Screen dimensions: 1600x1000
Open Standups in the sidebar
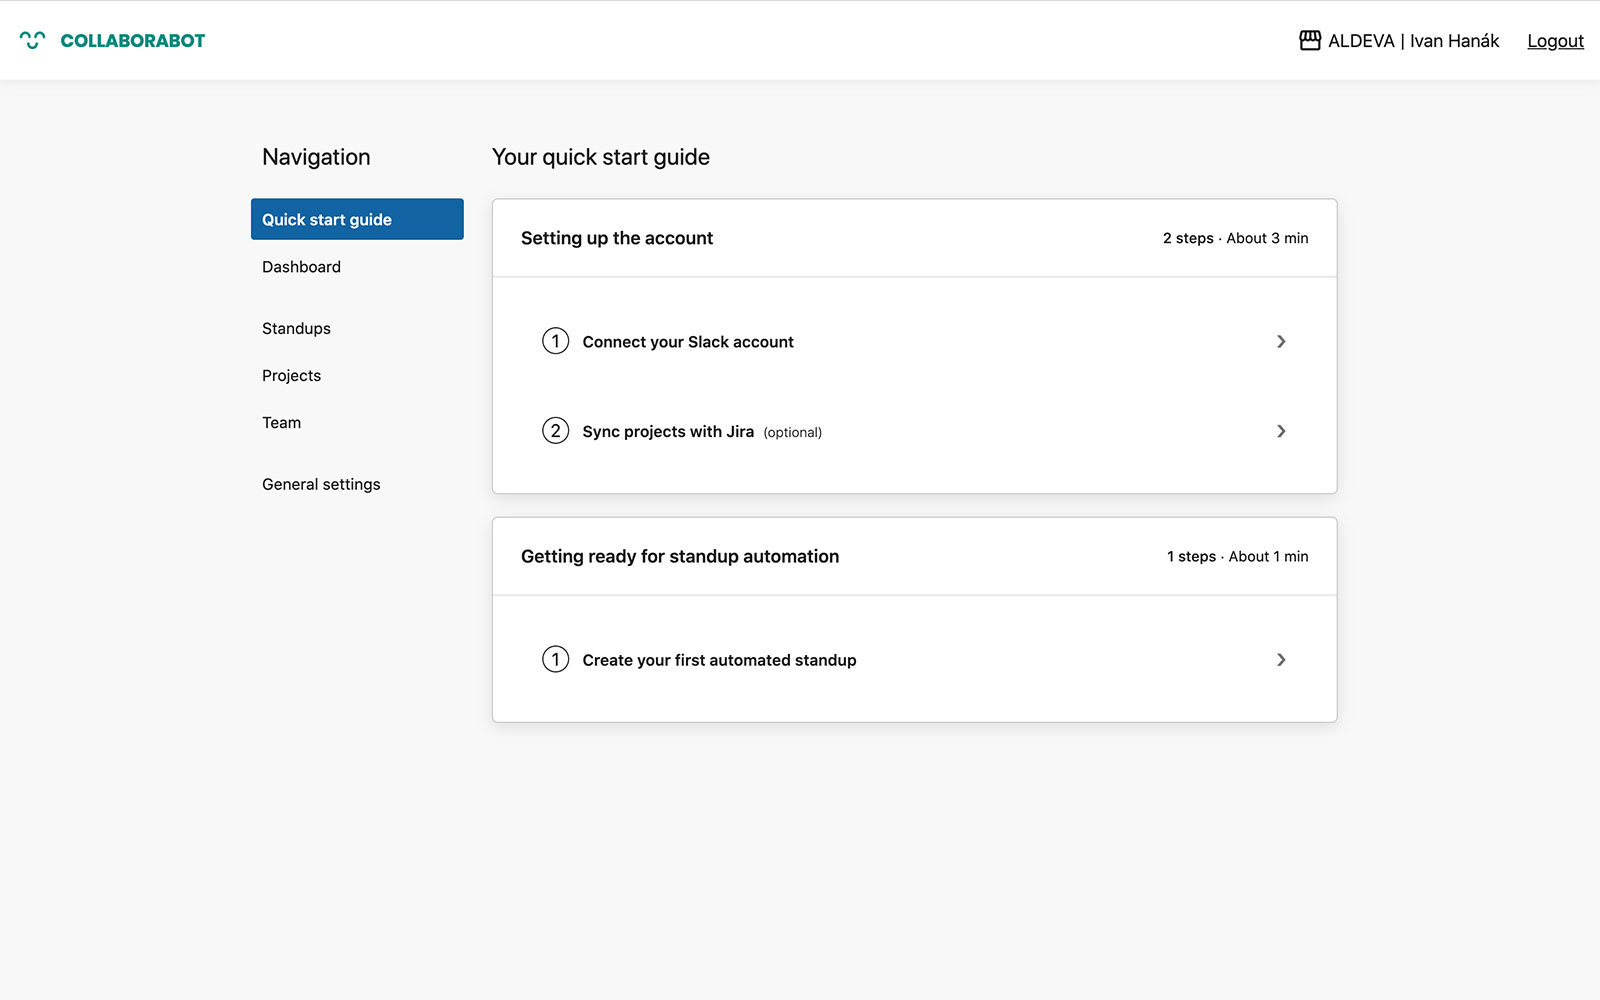tap(296, 328)
